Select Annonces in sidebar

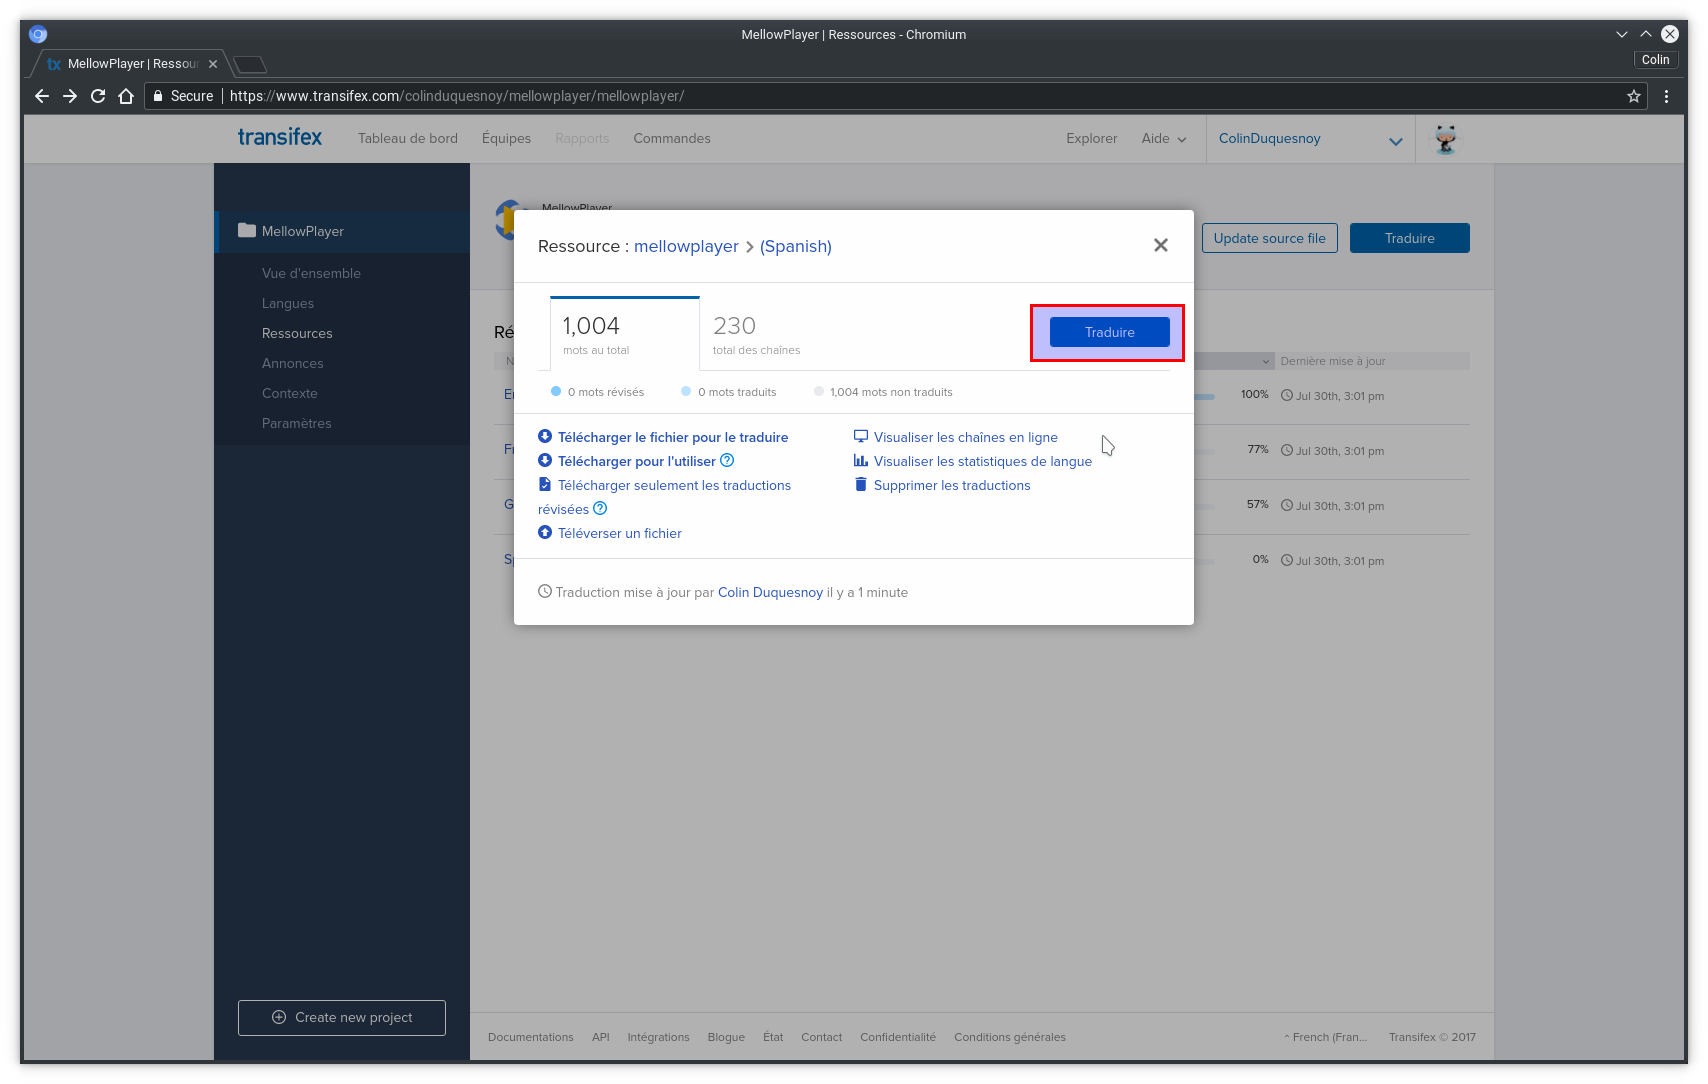tap(293, 363)
